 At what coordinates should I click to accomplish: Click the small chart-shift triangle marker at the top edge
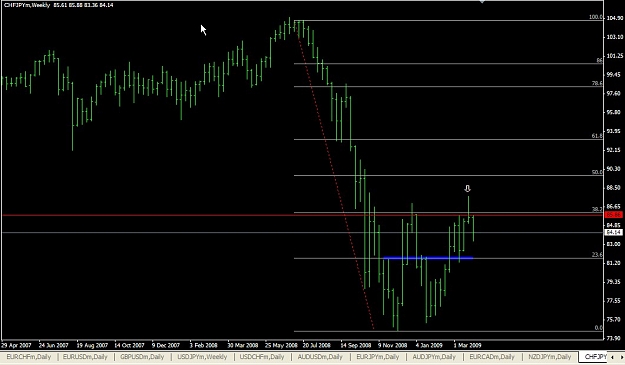[x=482, y=2]
